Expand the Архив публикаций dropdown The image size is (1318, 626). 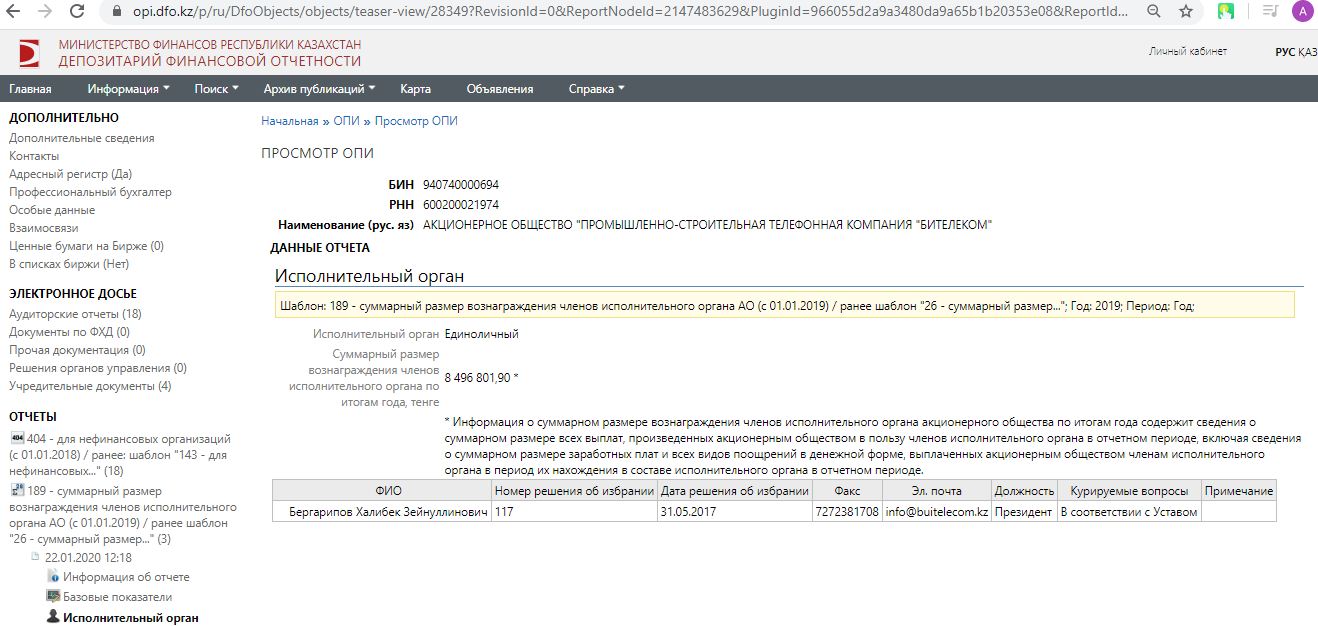point(319,89)
